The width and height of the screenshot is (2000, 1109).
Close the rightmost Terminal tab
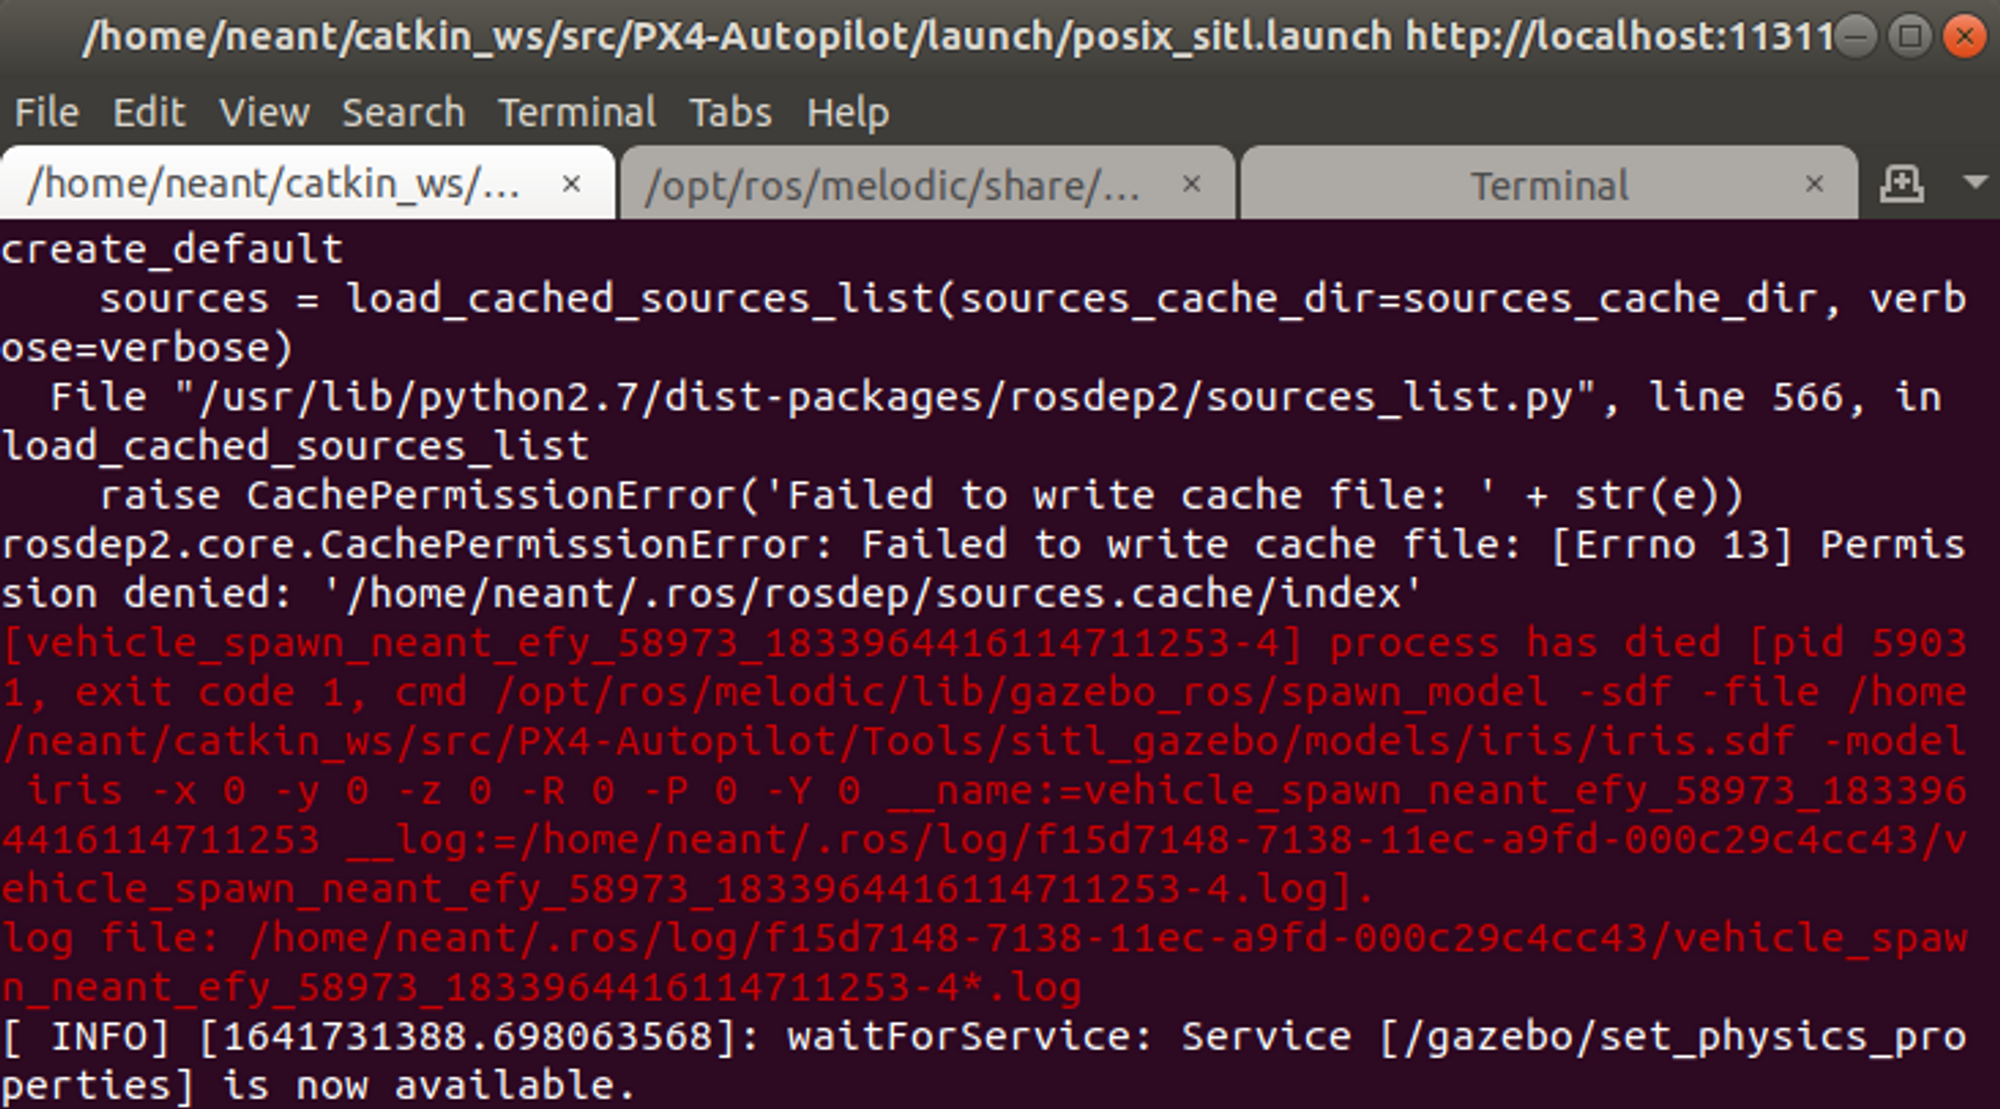coord(1814,184)
